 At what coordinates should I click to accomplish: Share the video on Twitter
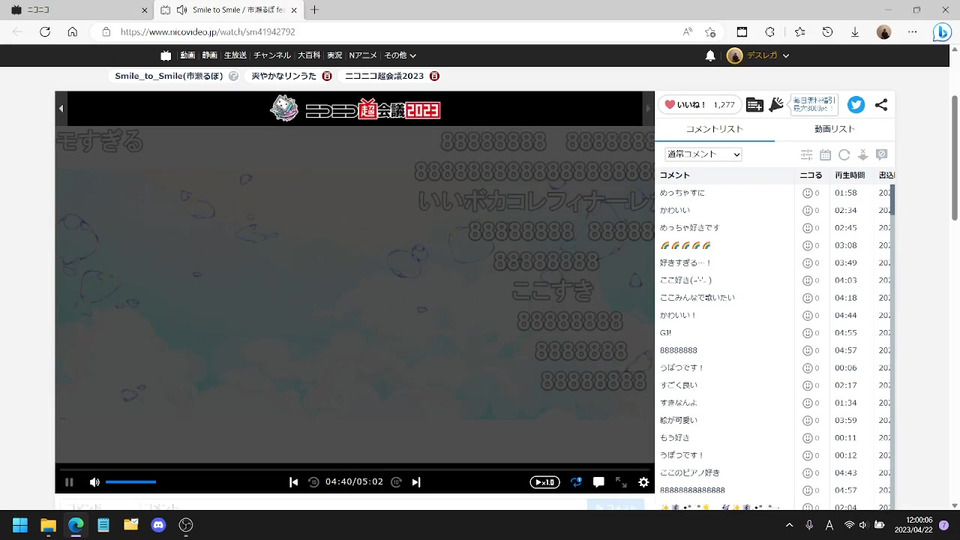(x=856, y=105)
